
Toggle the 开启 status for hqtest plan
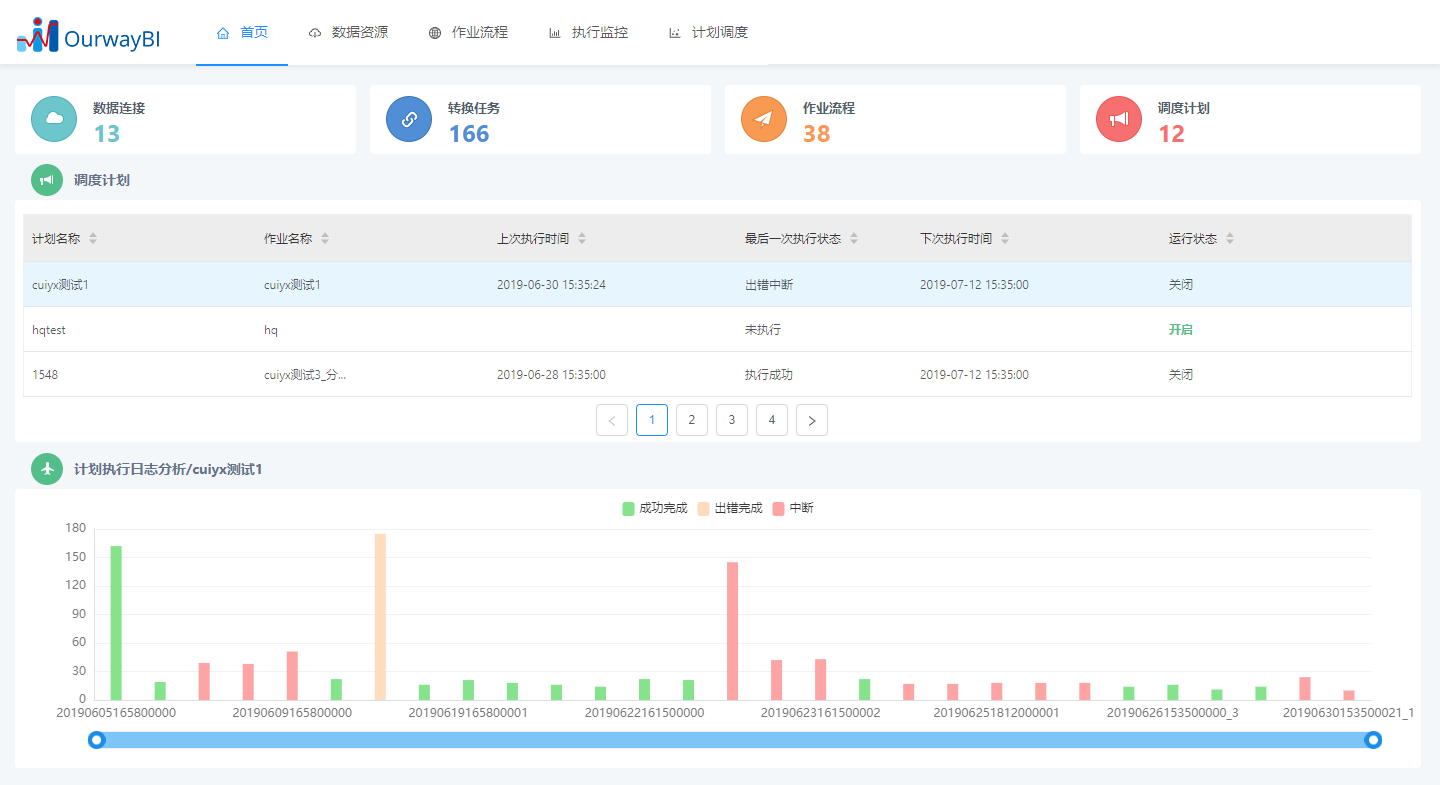(x=1180, y=329)
